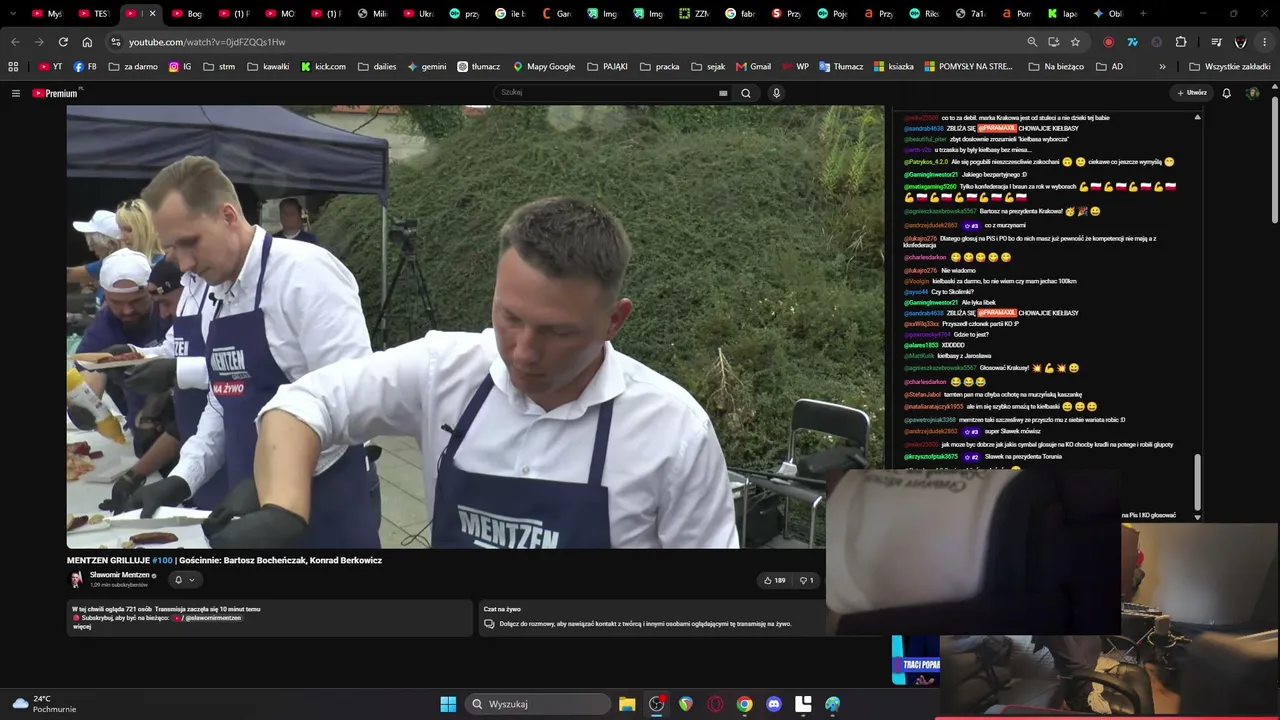Click the live chat scrollbar thumb
This screenshot has height=720, width=1280.
click(x=1197, y=482)
